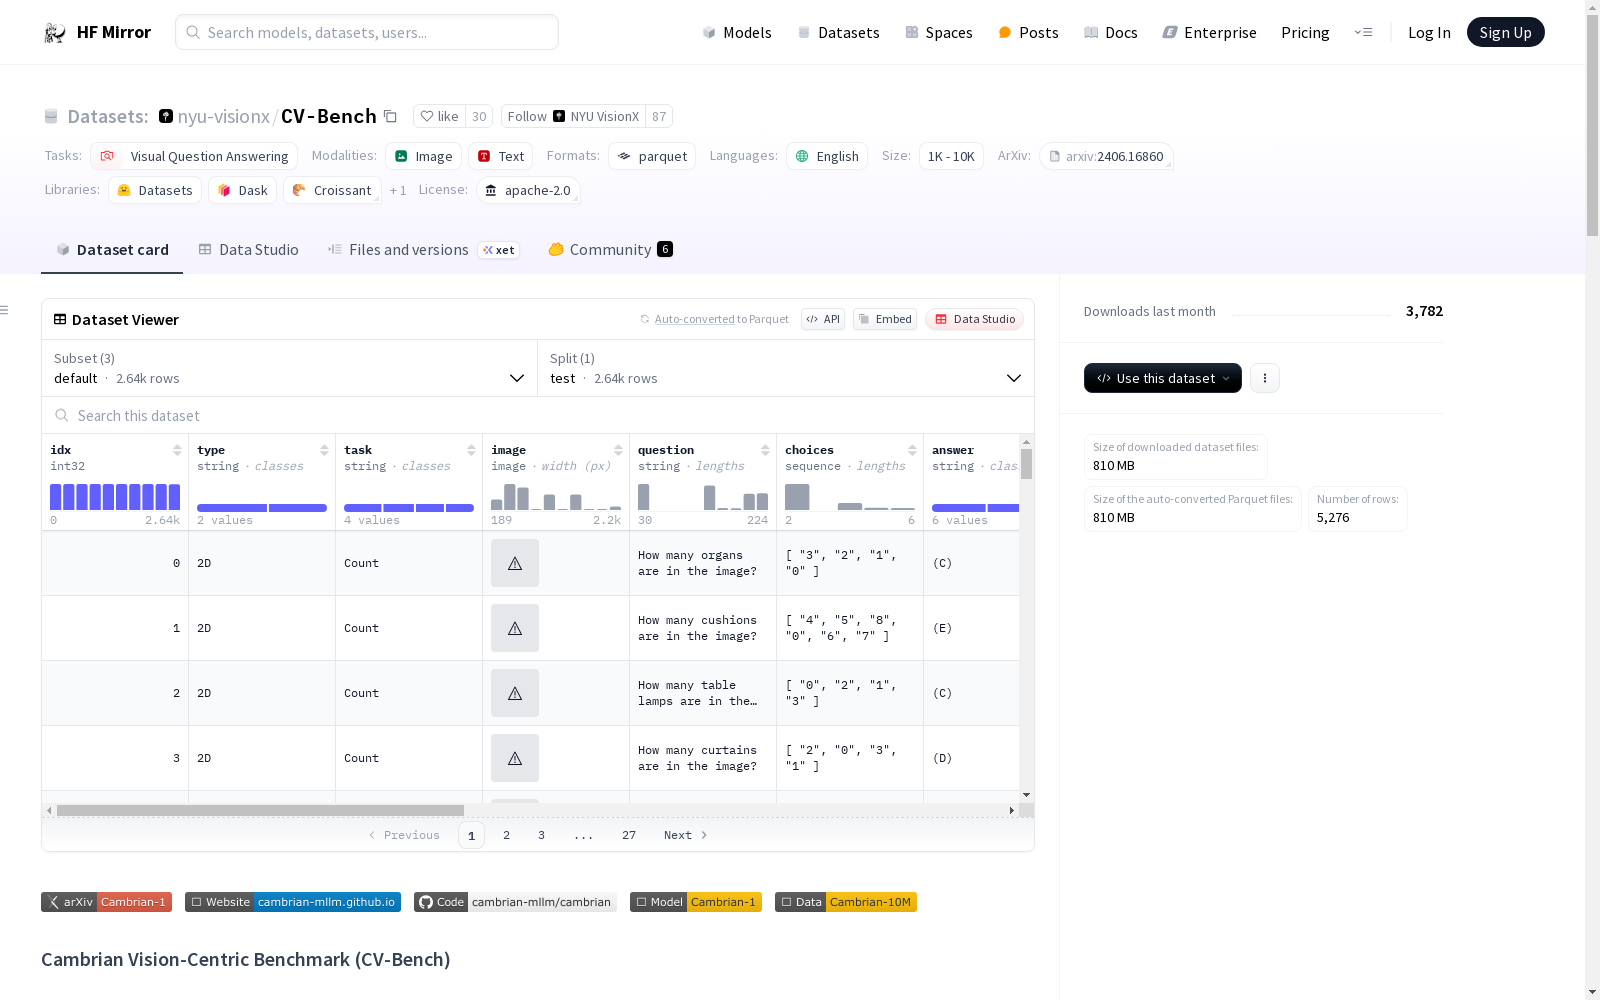Click the Sign Up button
The height and width of the screenshot is (1000, 1600).
[1505, 31]
